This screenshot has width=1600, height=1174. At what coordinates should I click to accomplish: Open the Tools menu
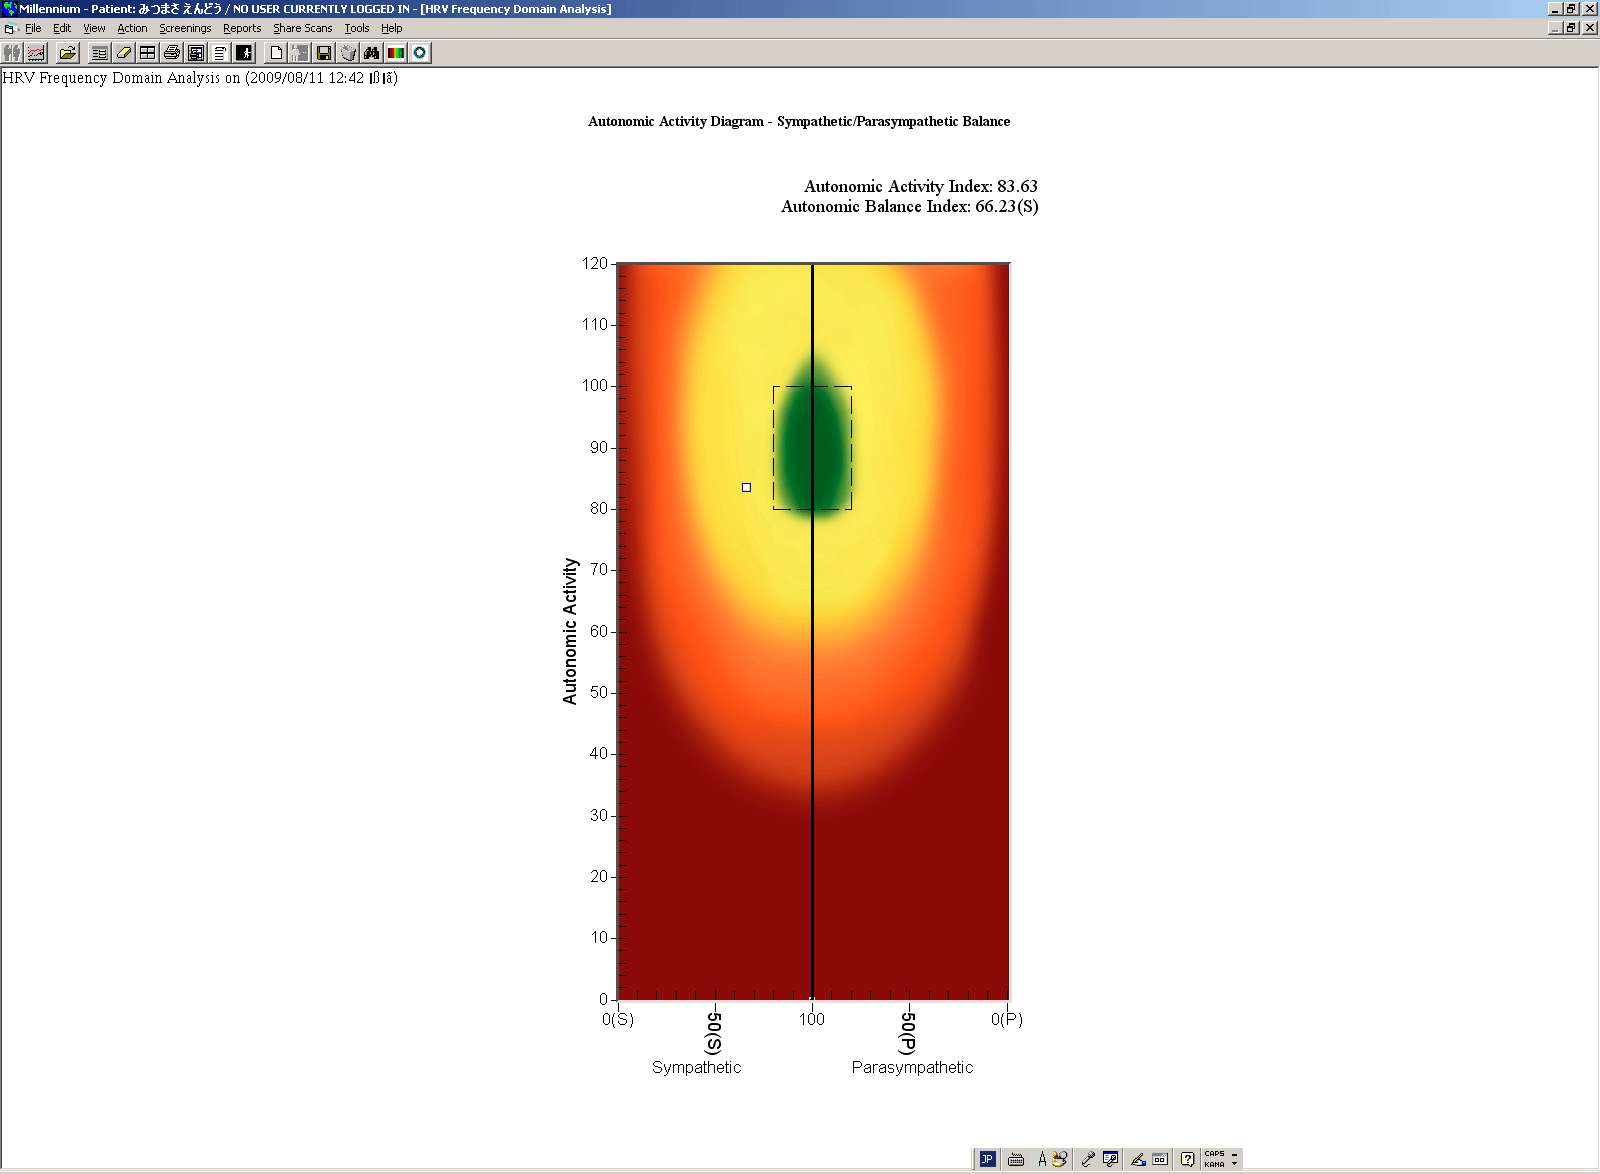tap(357, 28)
